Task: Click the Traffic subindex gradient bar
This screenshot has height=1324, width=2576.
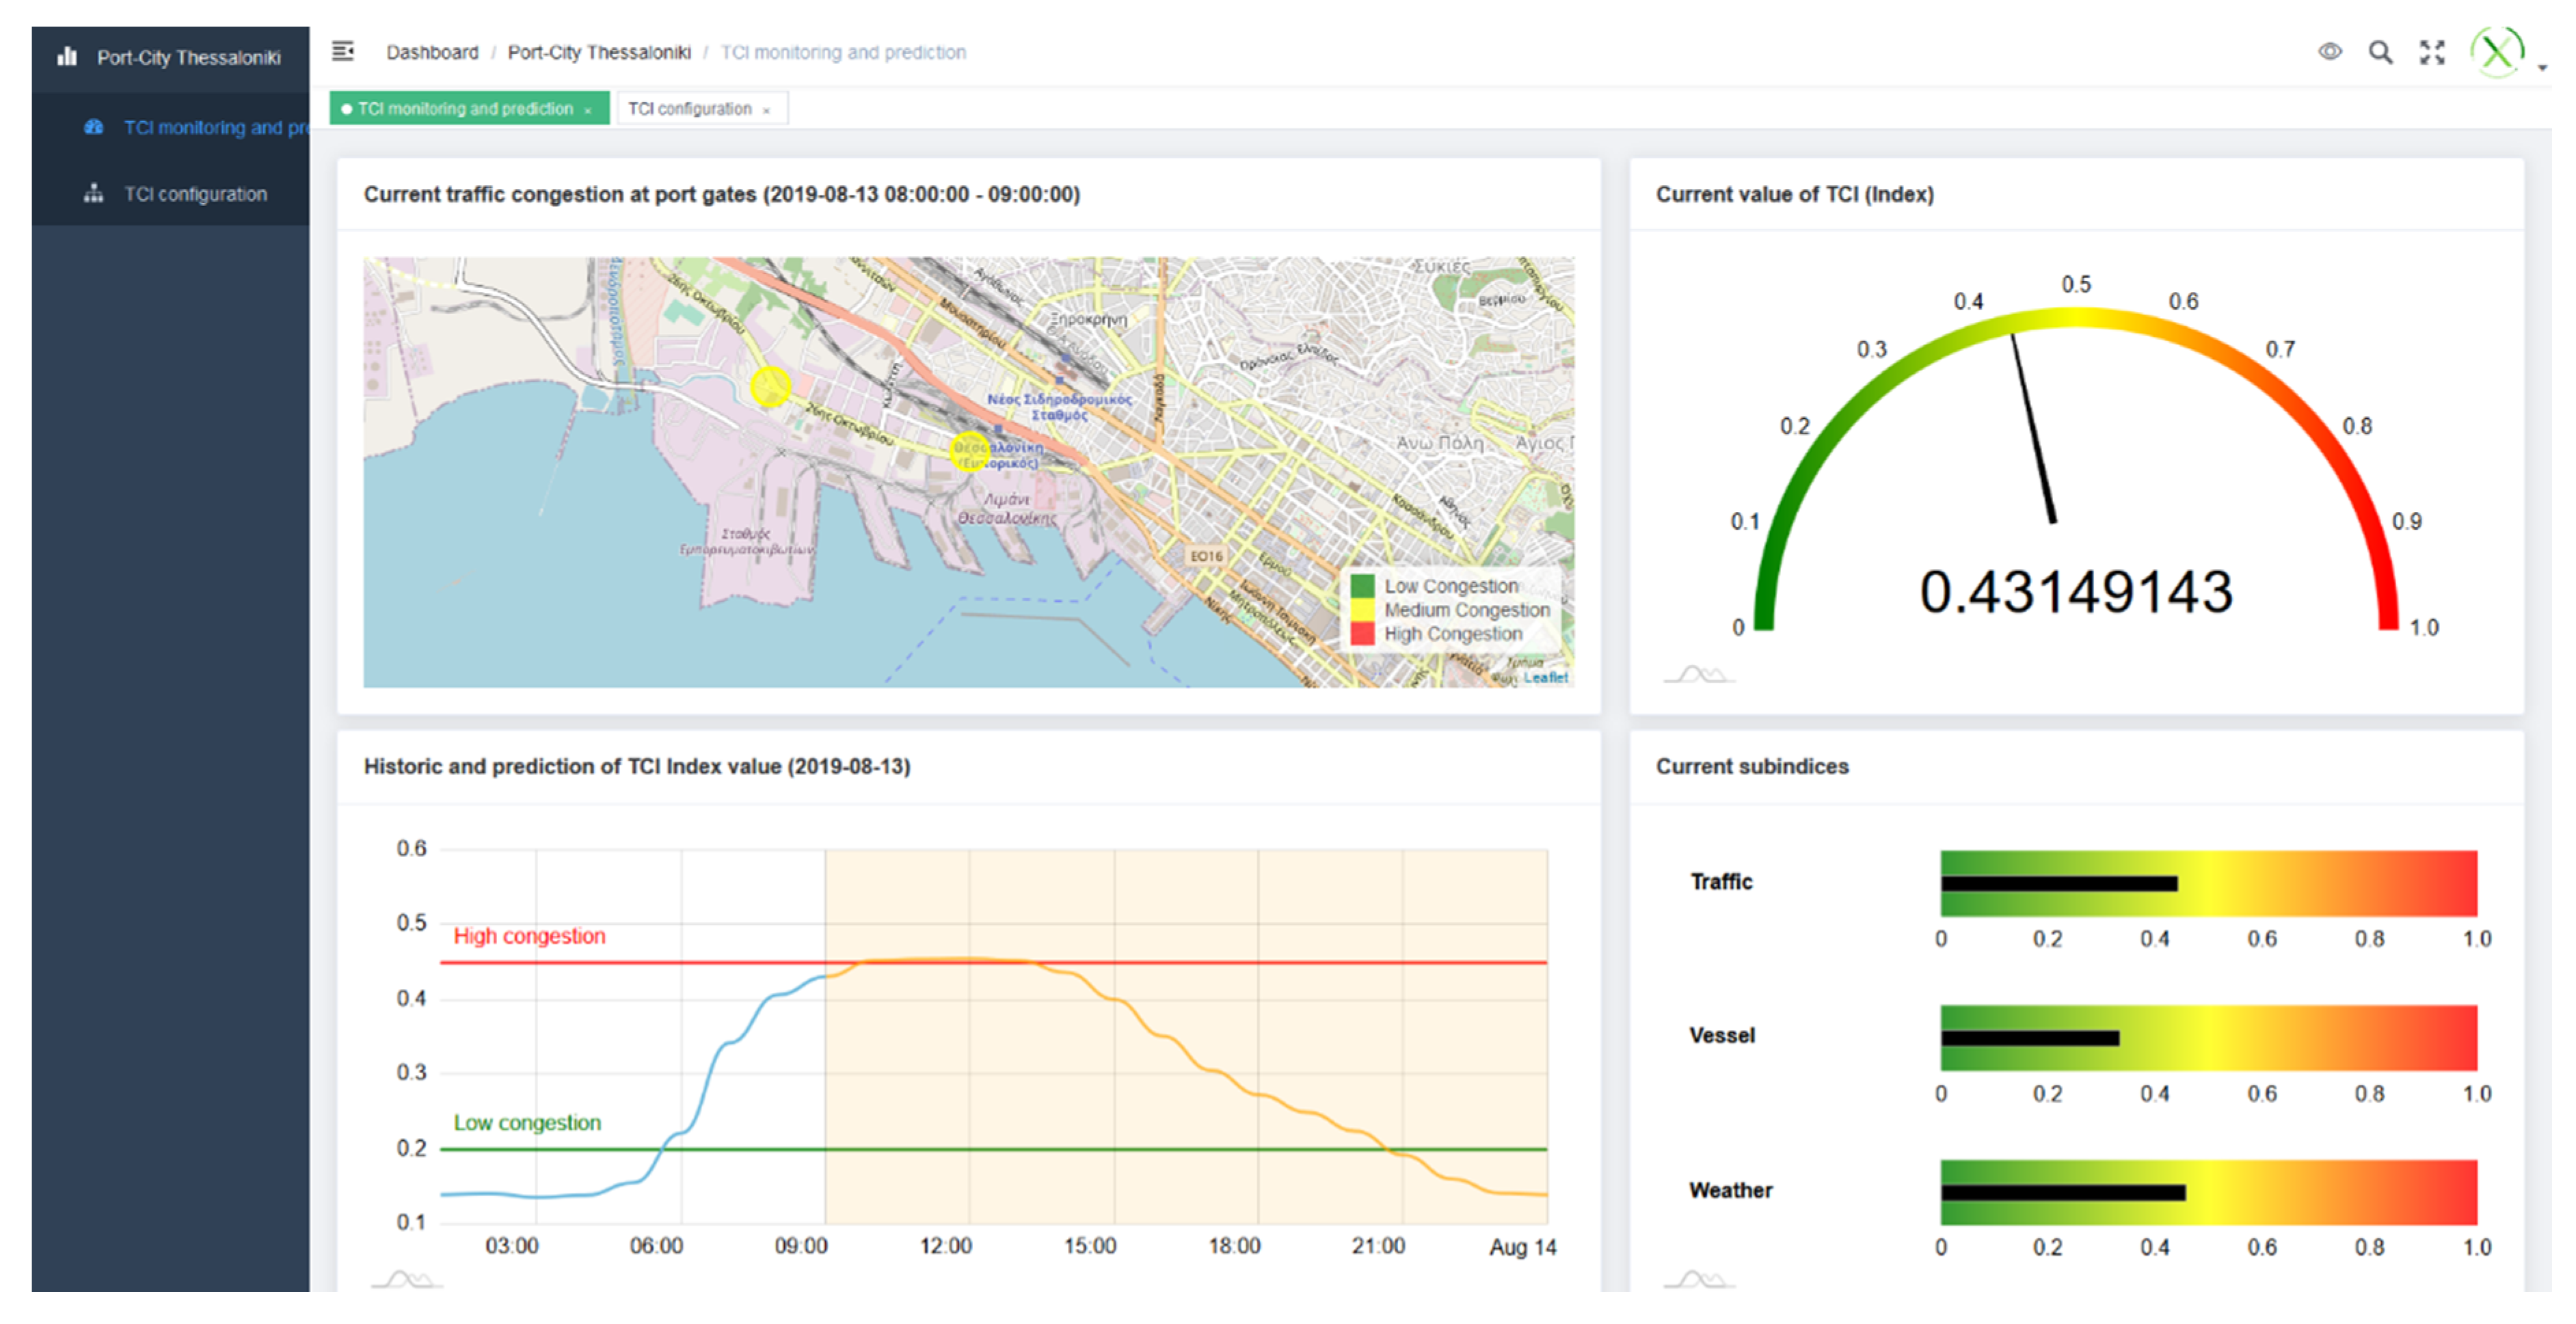Action: [2208, 883]
